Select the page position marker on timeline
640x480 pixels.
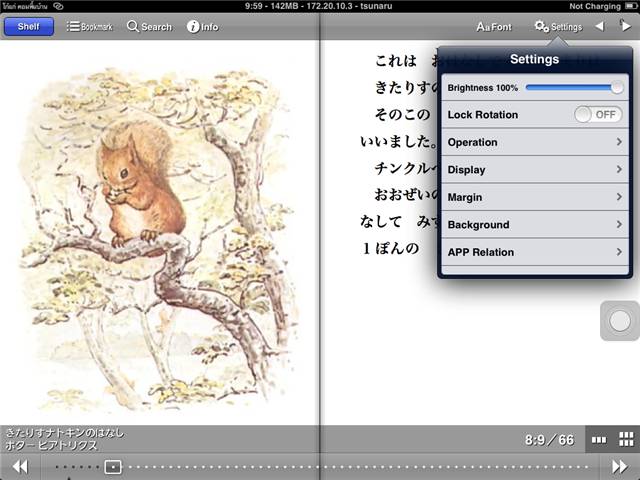(113, 467)
